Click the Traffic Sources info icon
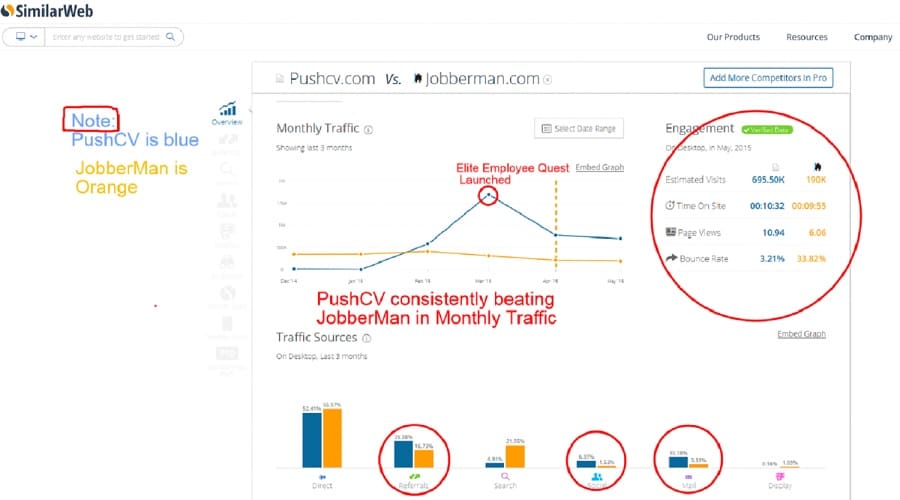This screenshot has height=500, width=900. pyautogui.click(x=367, y=339)
